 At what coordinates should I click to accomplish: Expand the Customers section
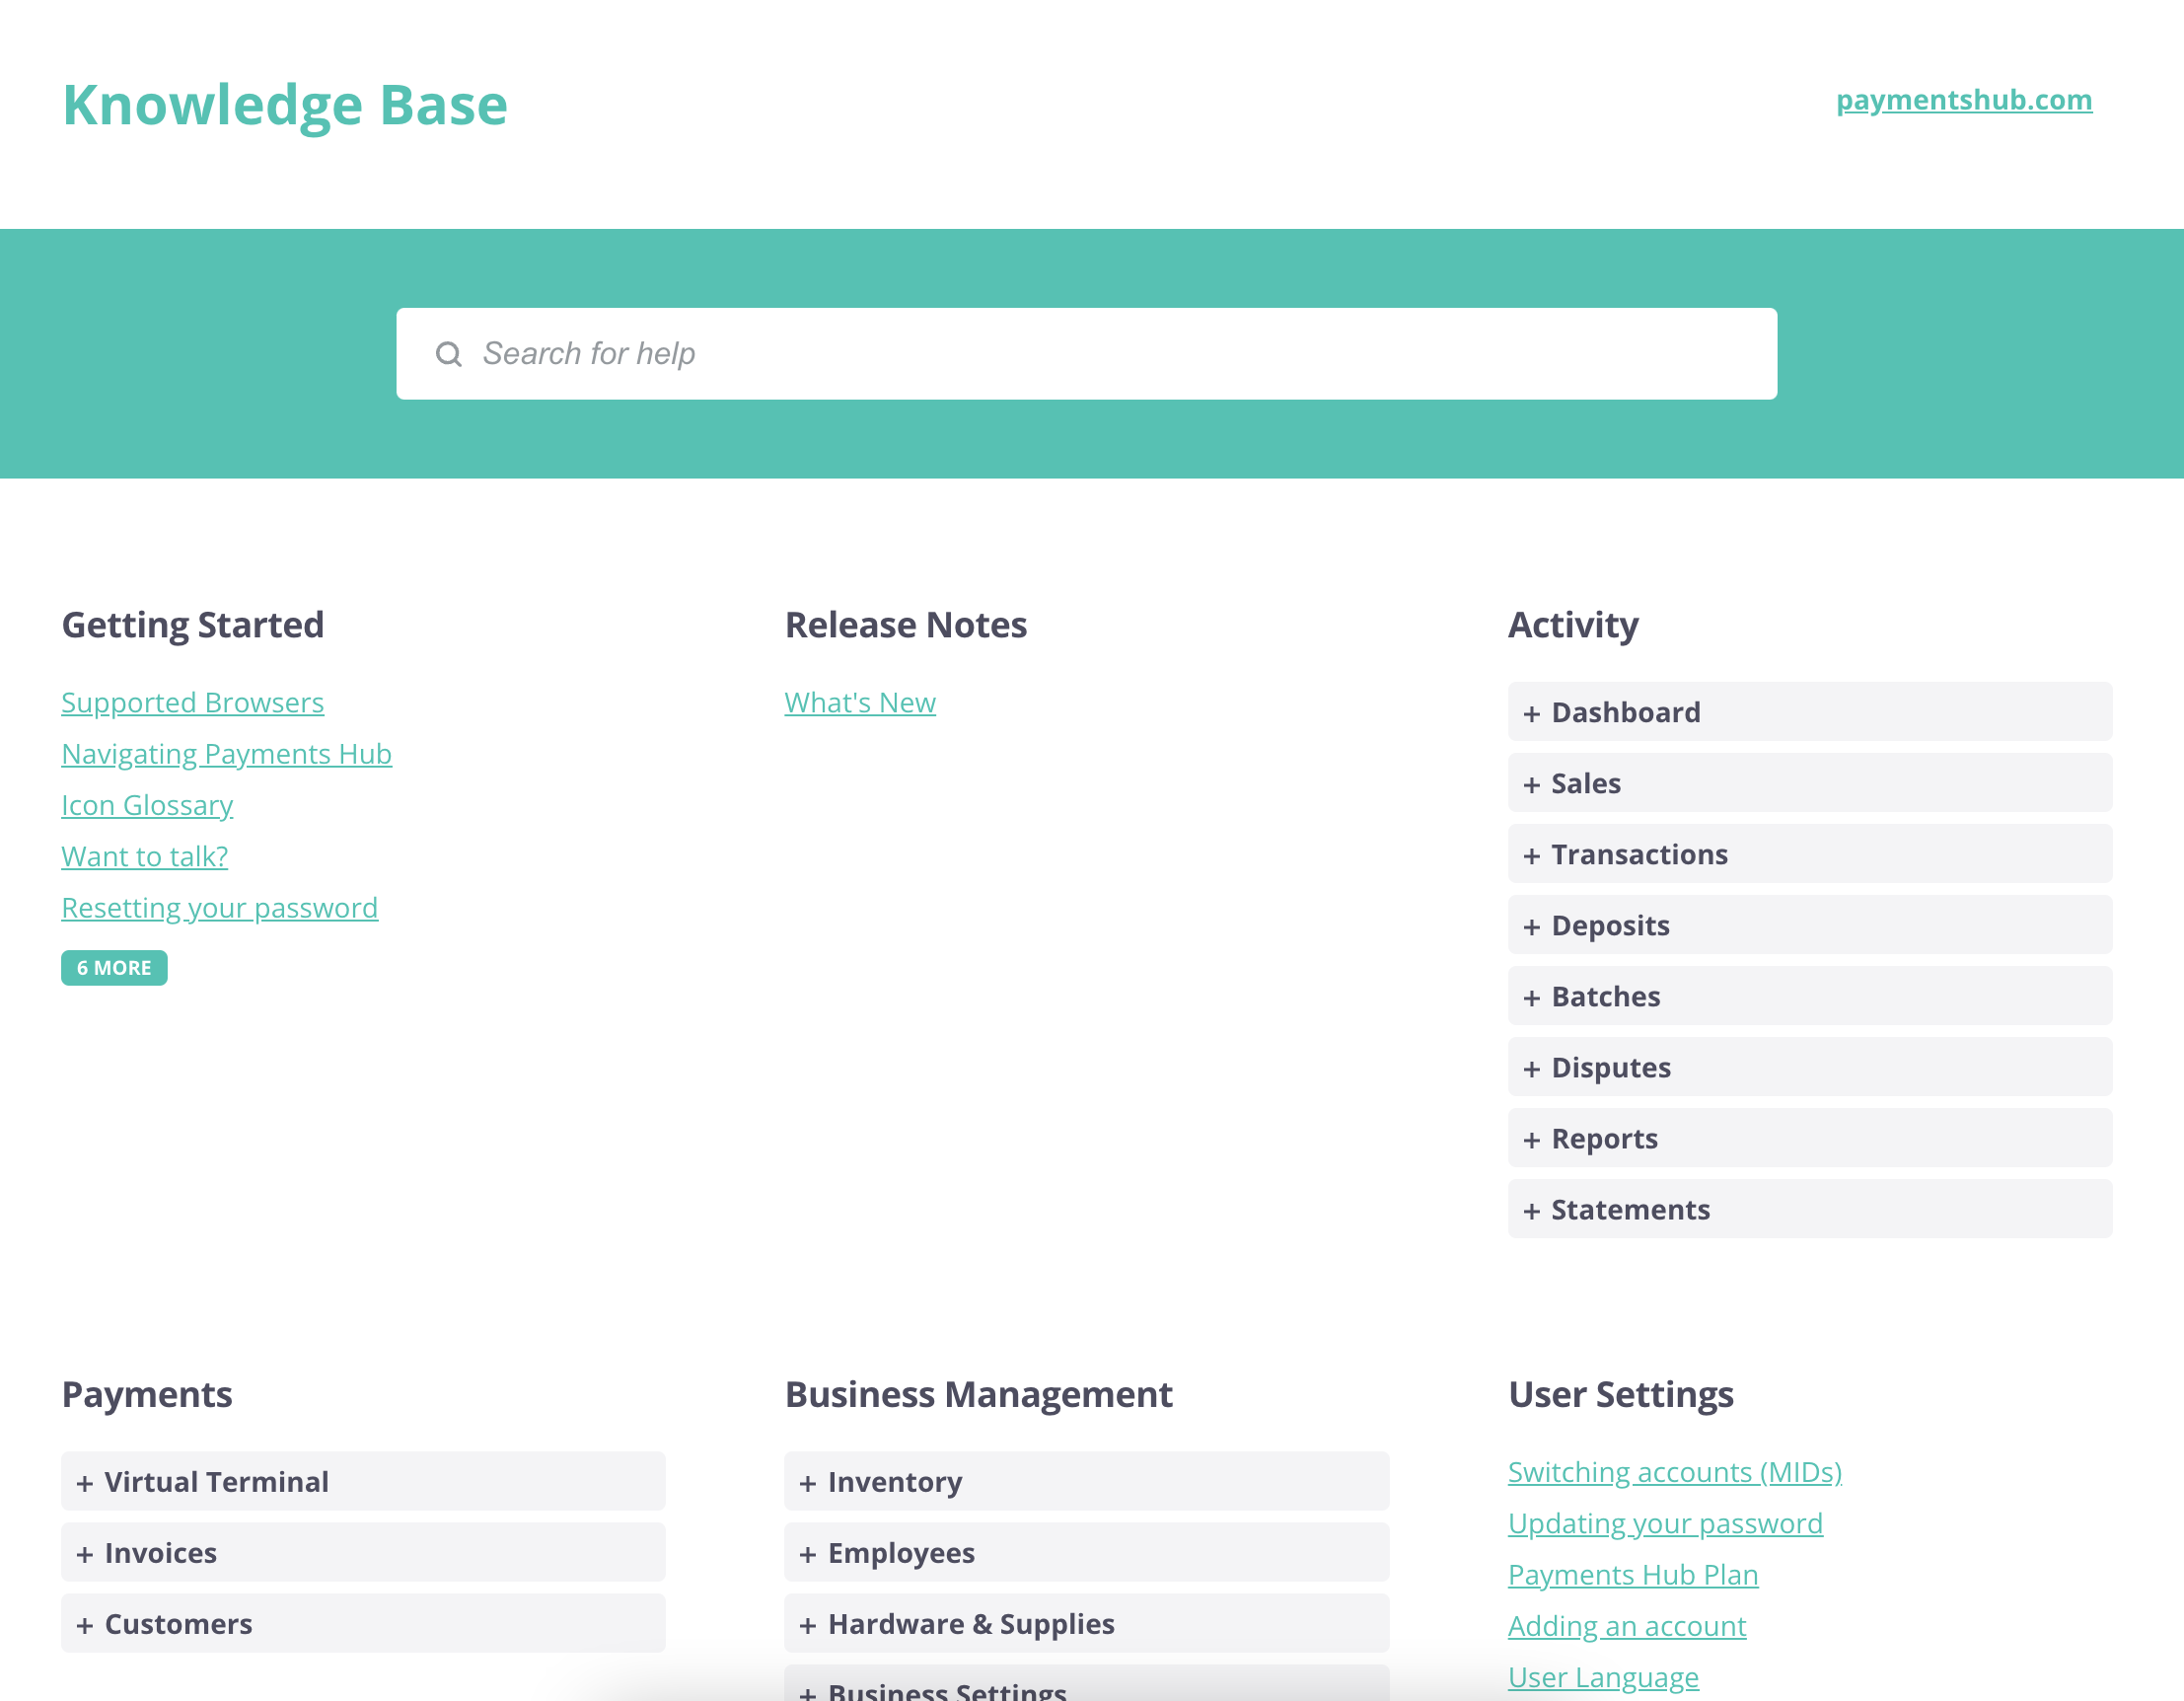point(85,1623)
